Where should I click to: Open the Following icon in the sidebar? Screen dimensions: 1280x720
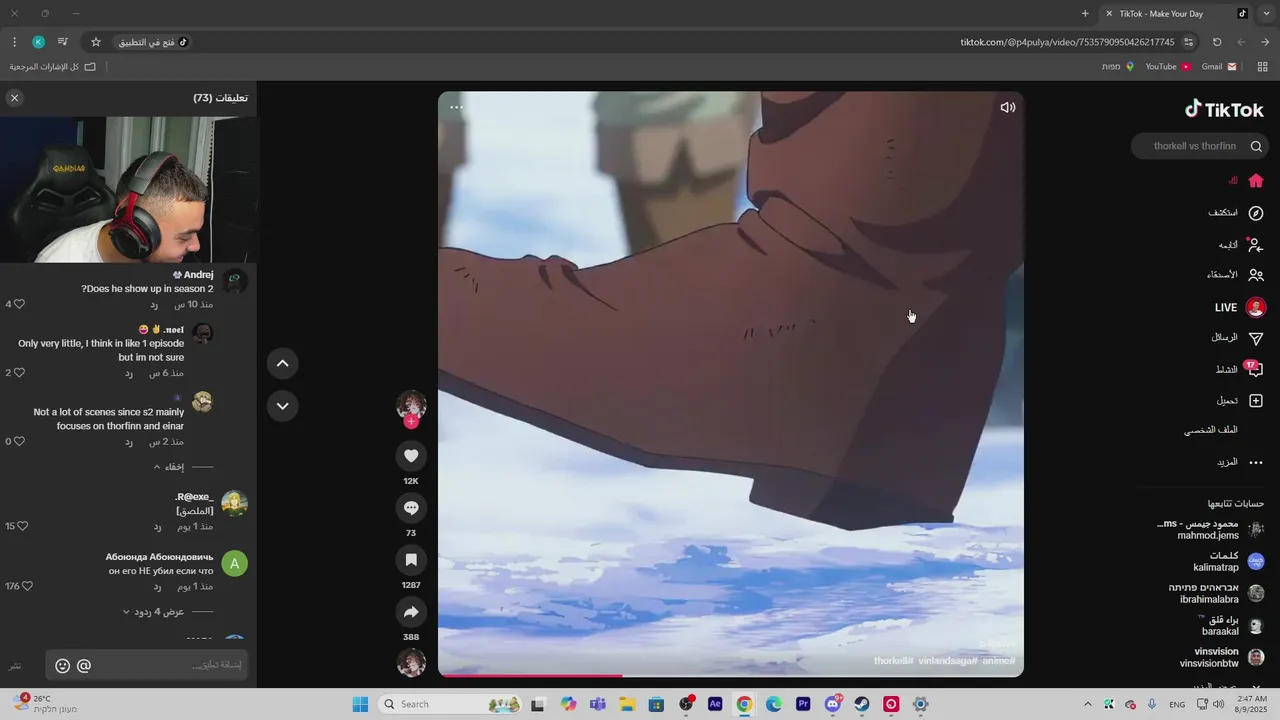coord(1256,244)
